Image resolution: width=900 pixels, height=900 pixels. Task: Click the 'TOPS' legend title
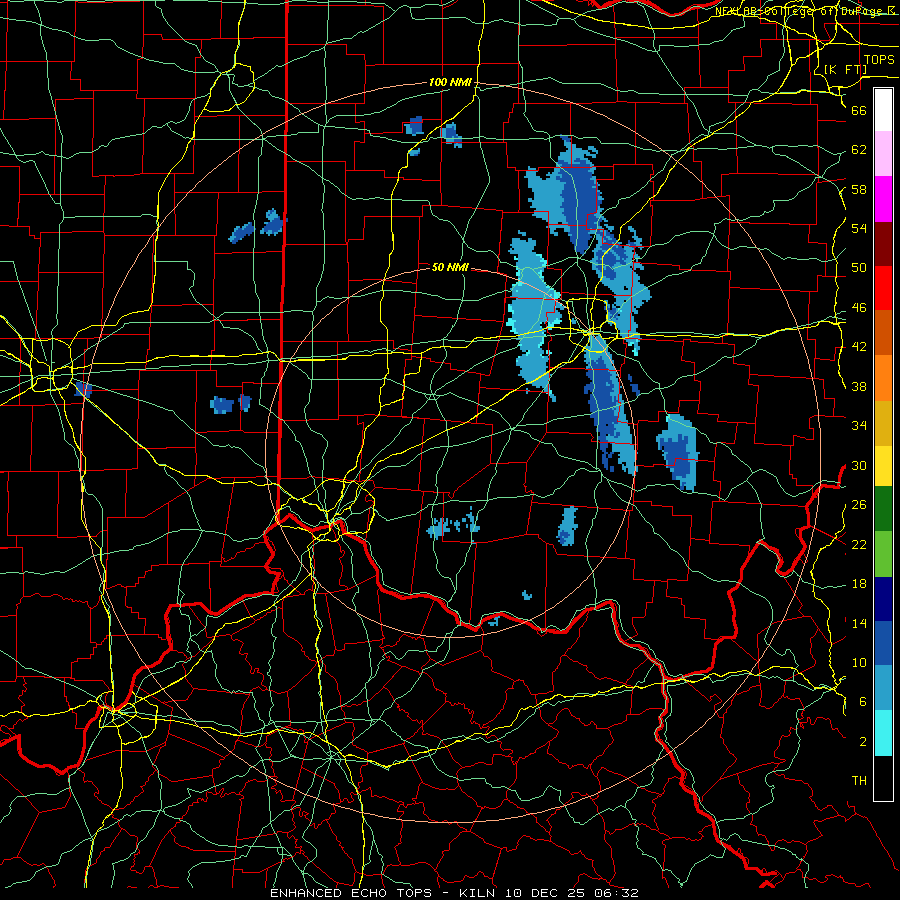point(879,60)
